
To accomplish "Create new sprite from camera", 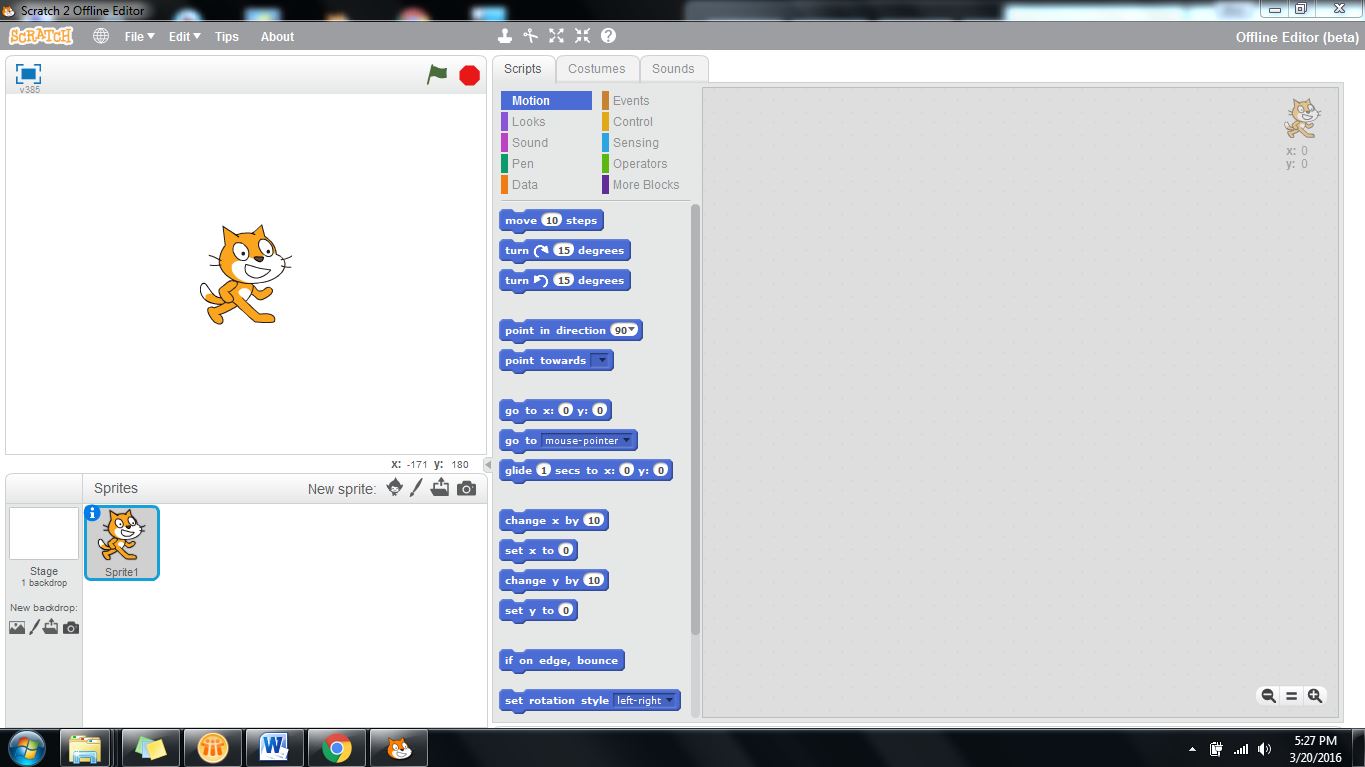I will (x=466, y=488).
